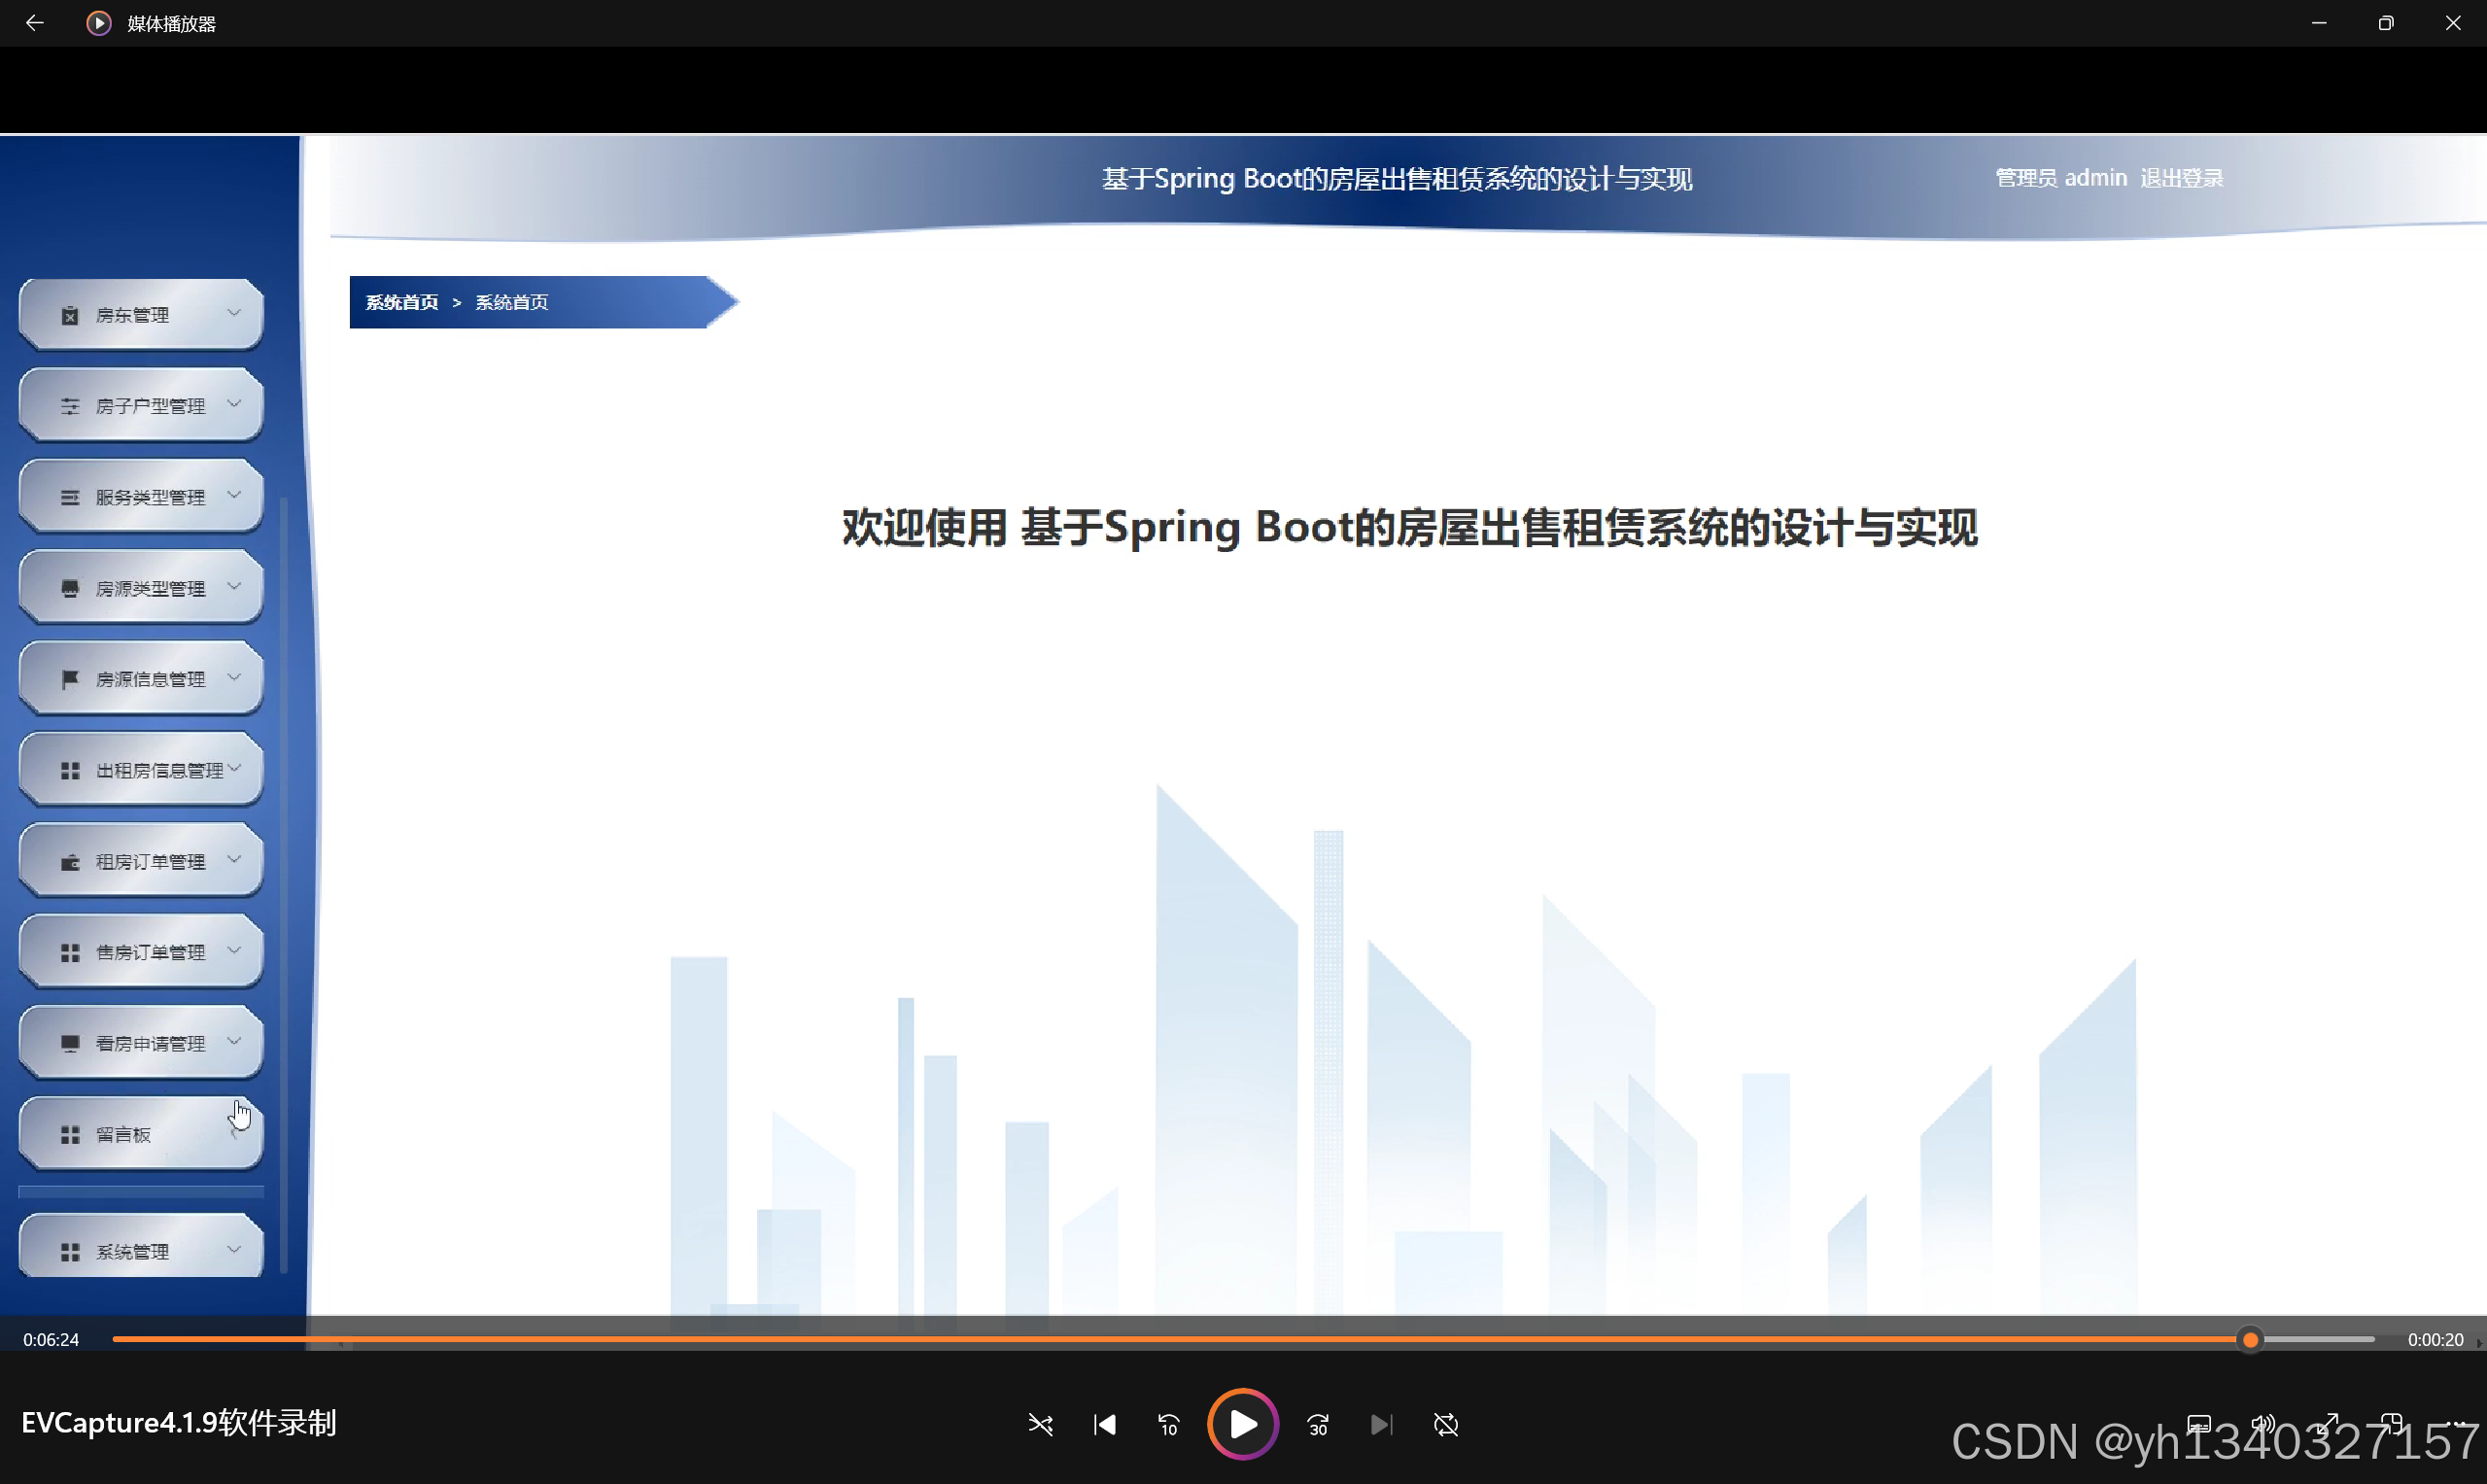Screen dimensions: 2487x1484
Task: Open the 租房订单管理 menu item
Action: tap(150, 862)
